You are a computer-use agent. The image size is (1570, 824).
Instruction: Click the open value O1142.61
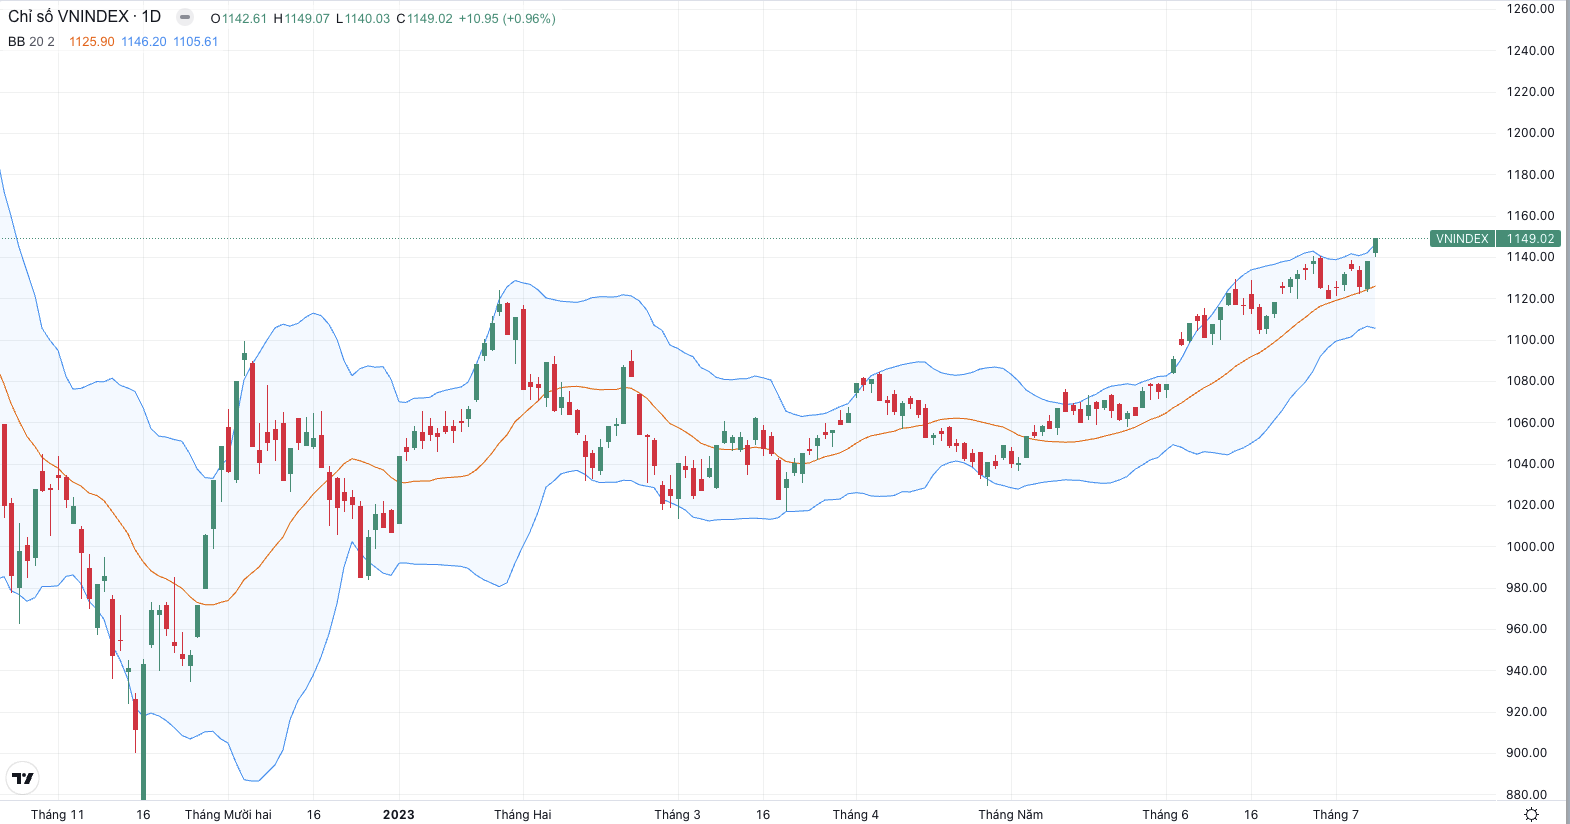click(x=239, y=19)
